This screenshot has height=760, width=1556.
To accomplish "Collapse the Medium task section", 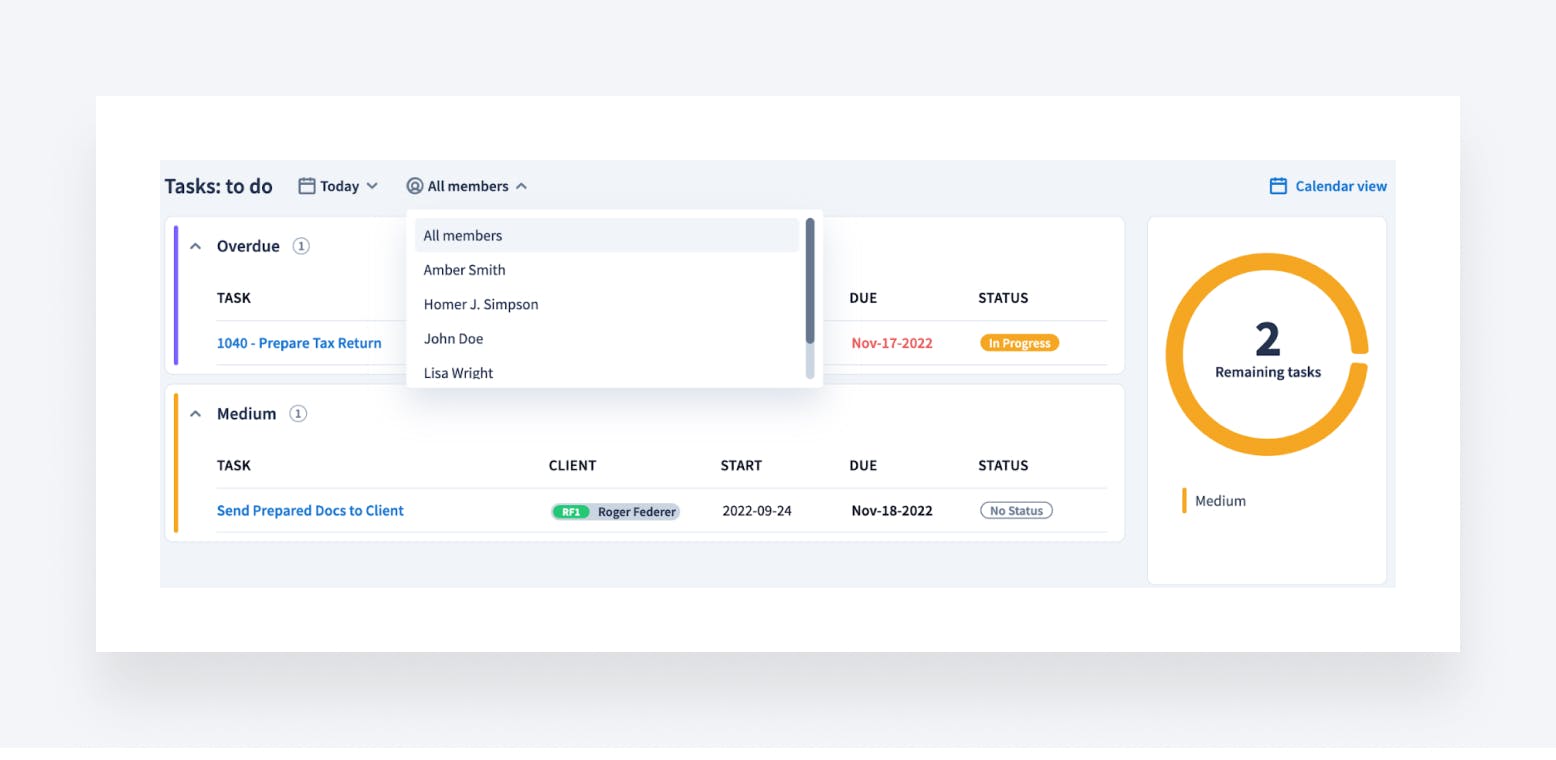I will click(196, 414).
